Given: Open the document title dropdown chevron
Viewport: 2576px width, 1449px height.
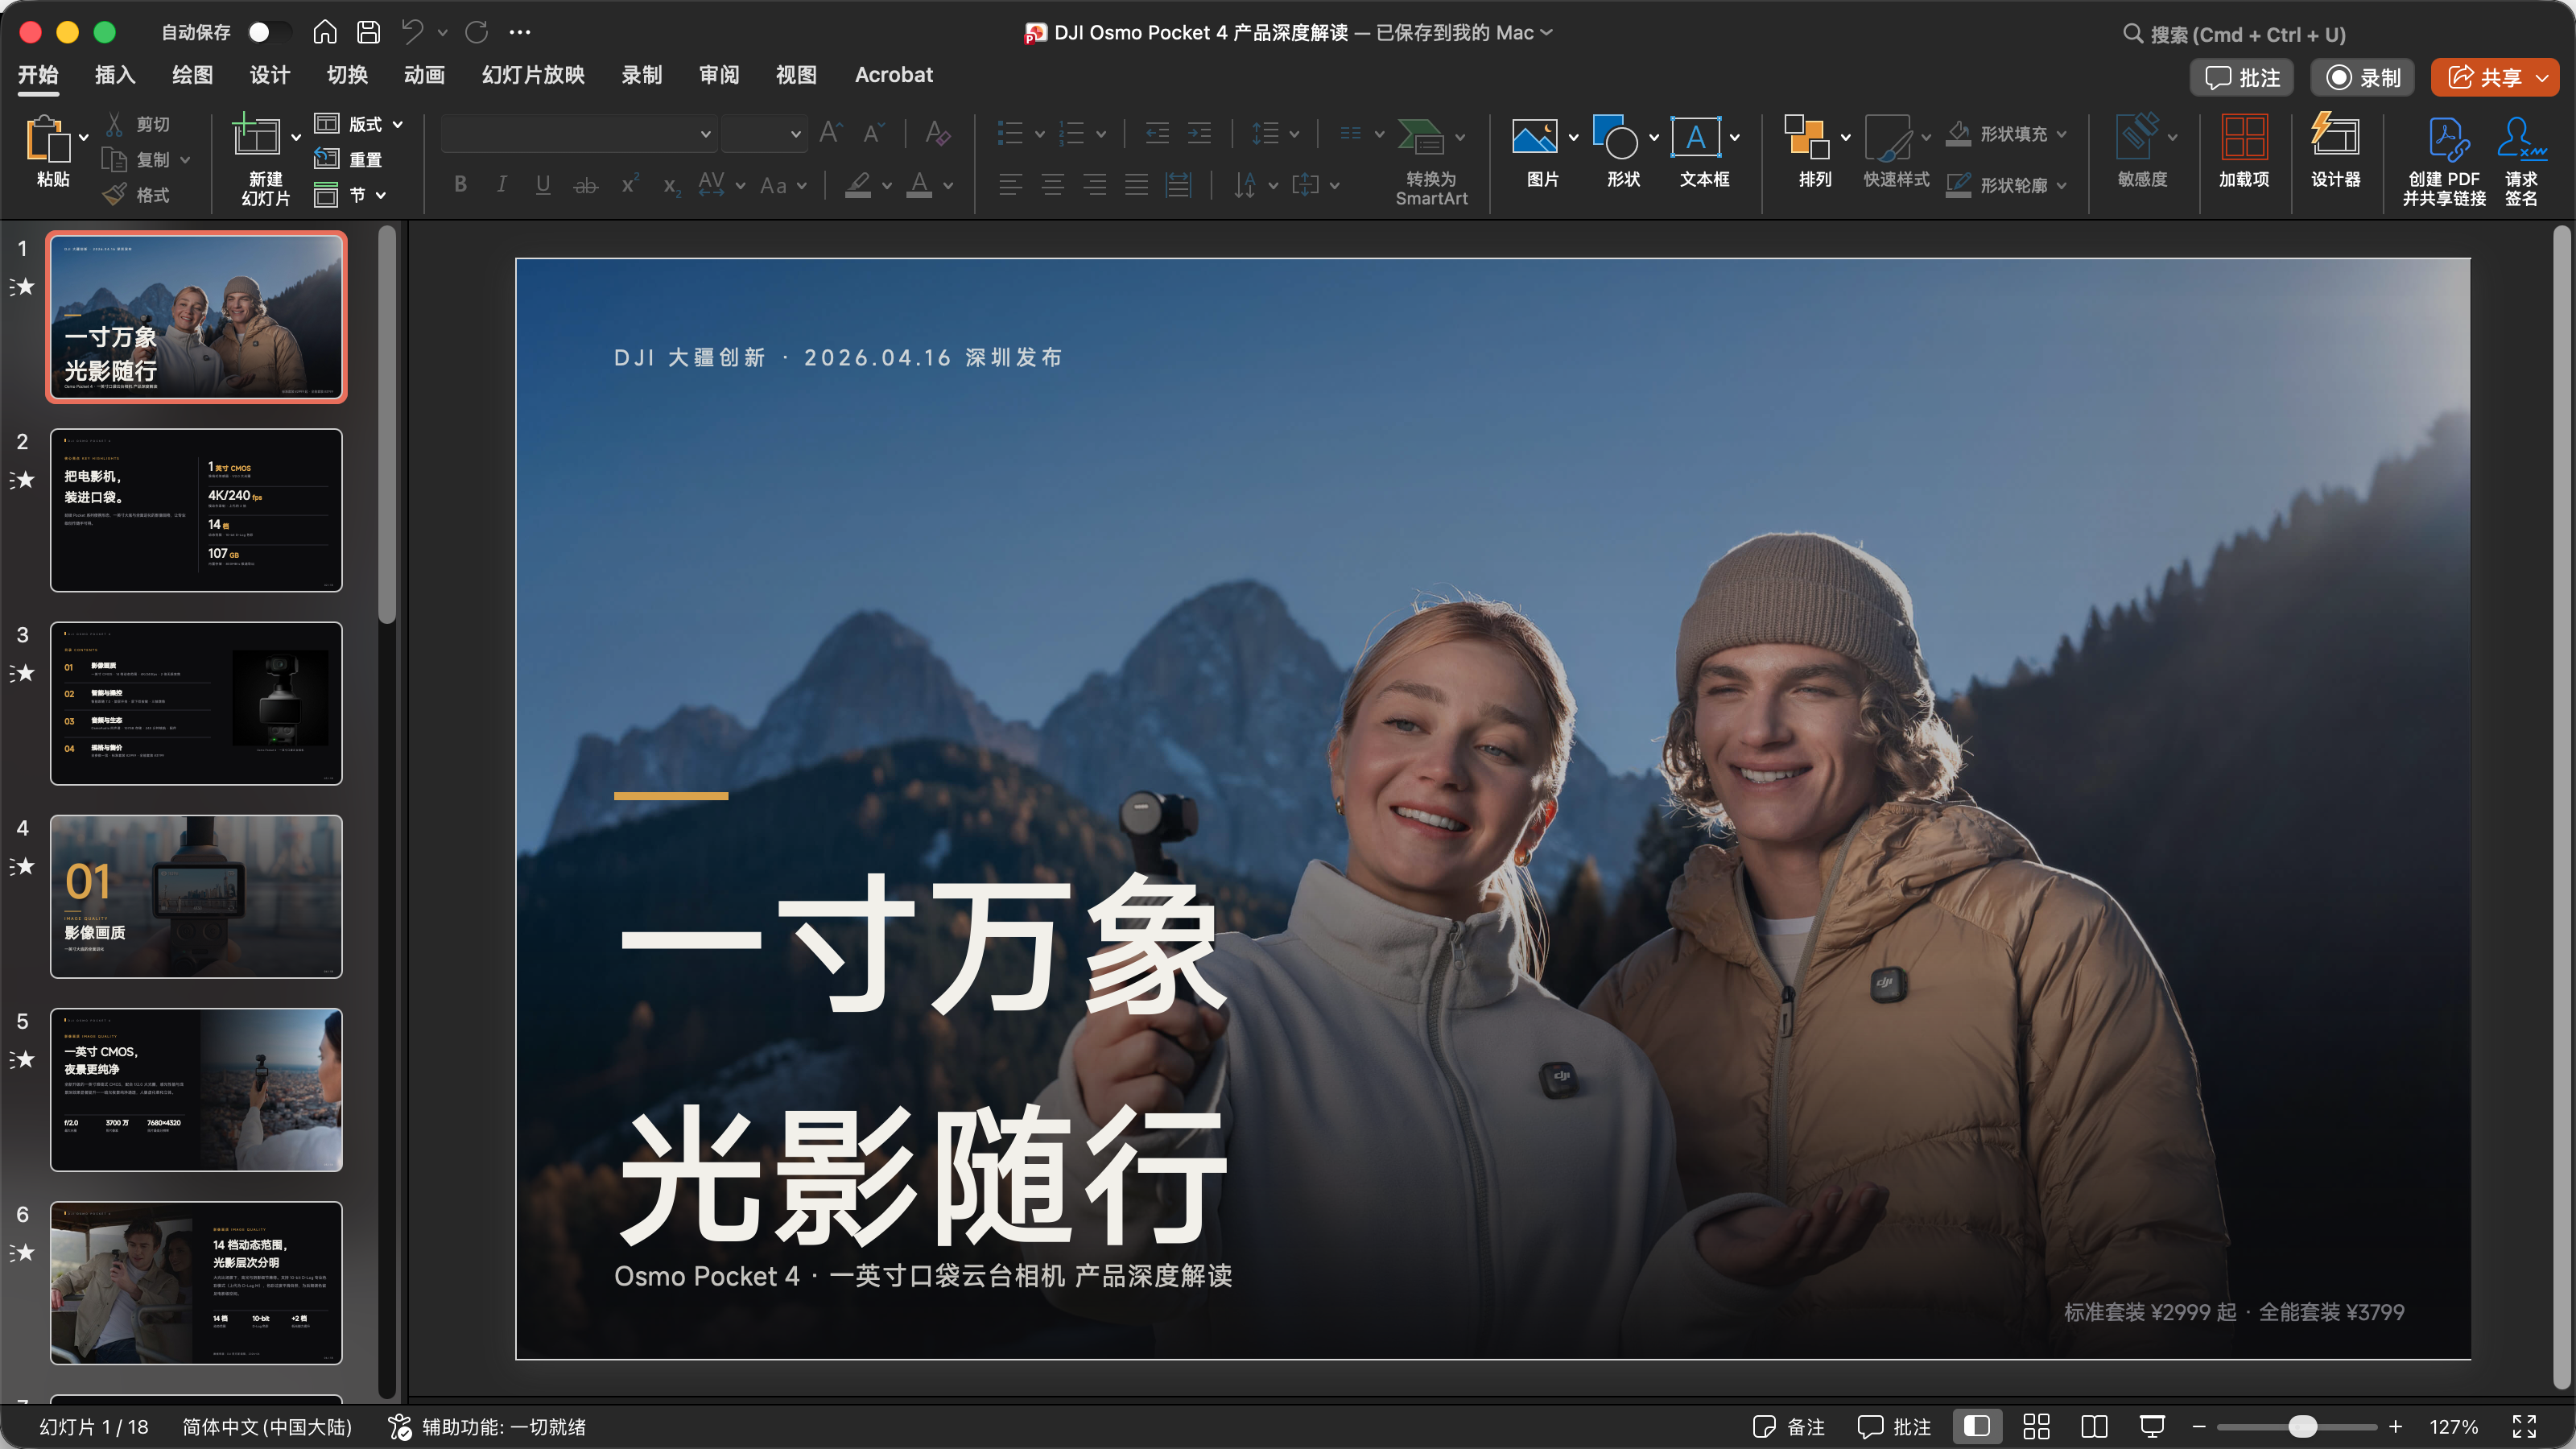Looking at the screenshot, I should 1547,33.
